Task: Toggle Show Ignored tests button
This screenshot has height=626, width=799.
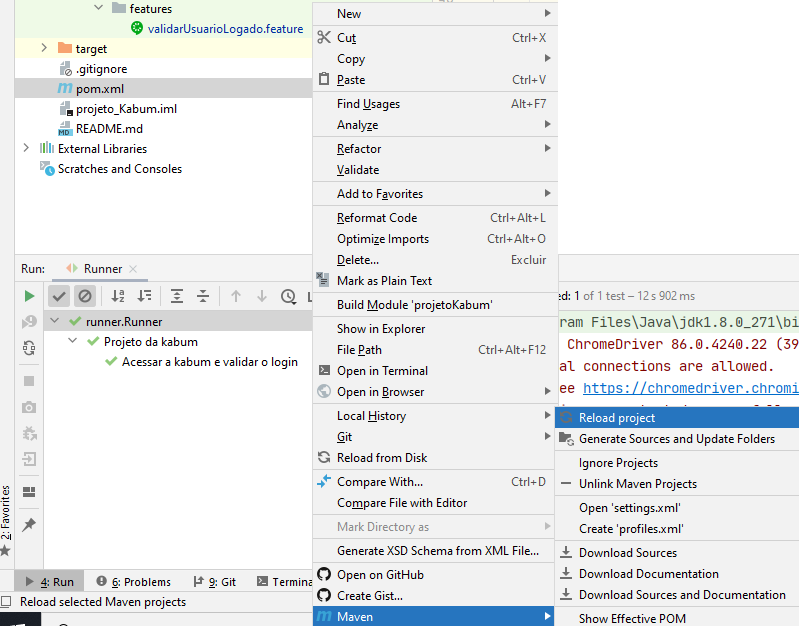Action: pyautogui.click(x=85, y=296)
